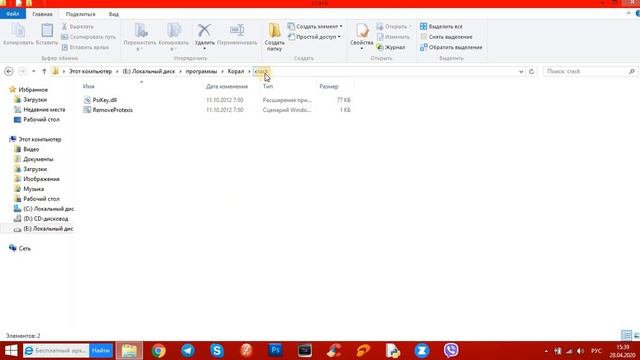Viewport: 640px width, 360px height.
Task: Click the search magnifier icon
Action: point(632,71)
